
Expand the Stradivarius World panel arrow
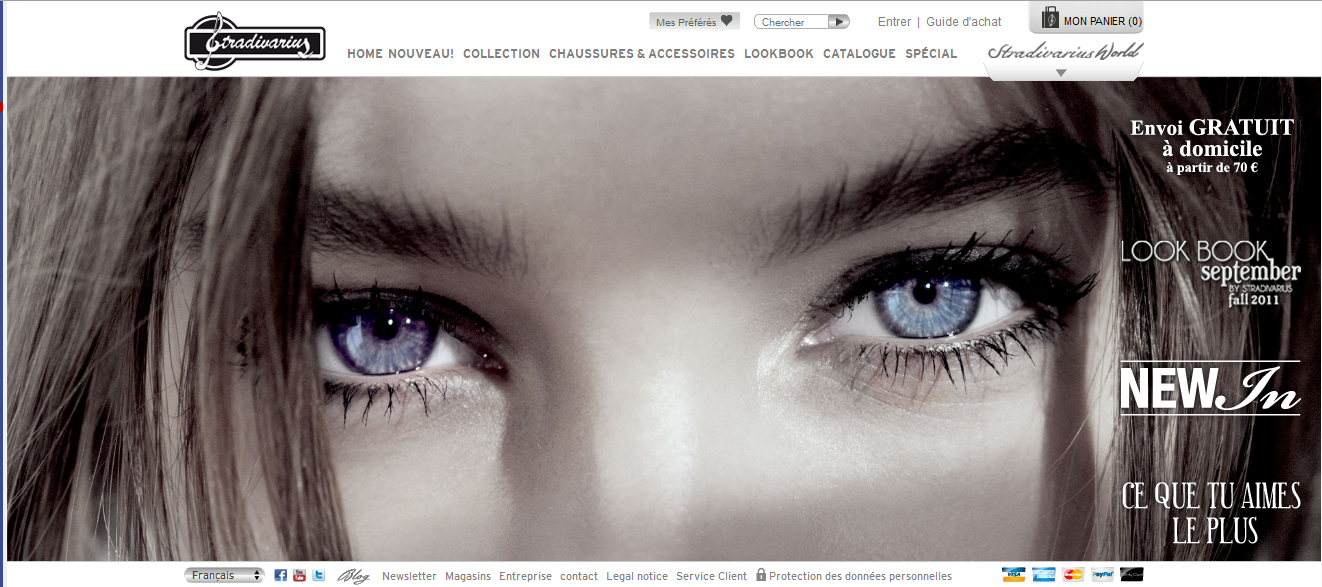[1061, 73]
